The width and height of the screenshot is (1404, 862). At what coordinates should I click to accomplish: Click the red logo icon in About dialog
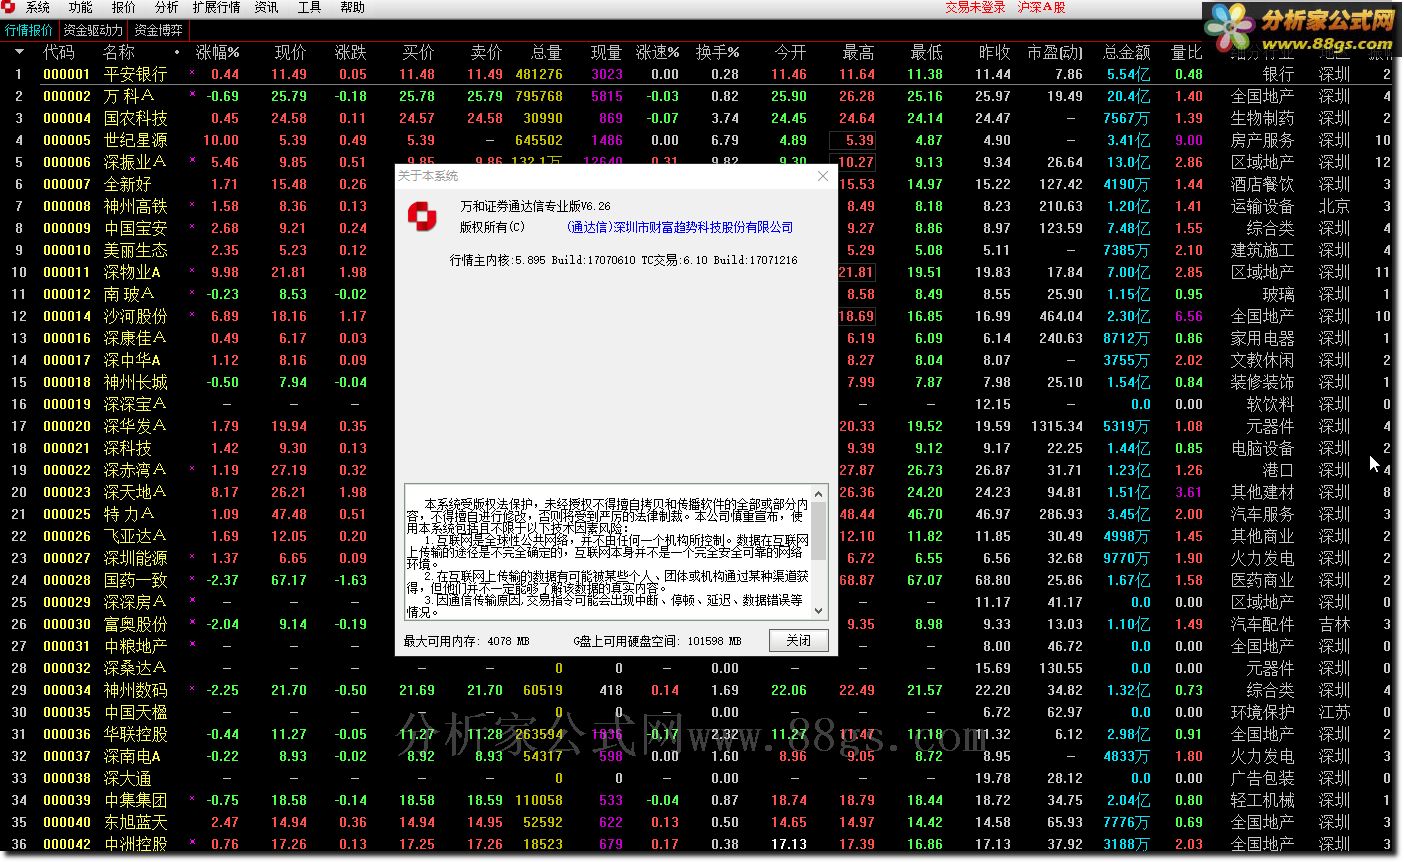point(421,215)
